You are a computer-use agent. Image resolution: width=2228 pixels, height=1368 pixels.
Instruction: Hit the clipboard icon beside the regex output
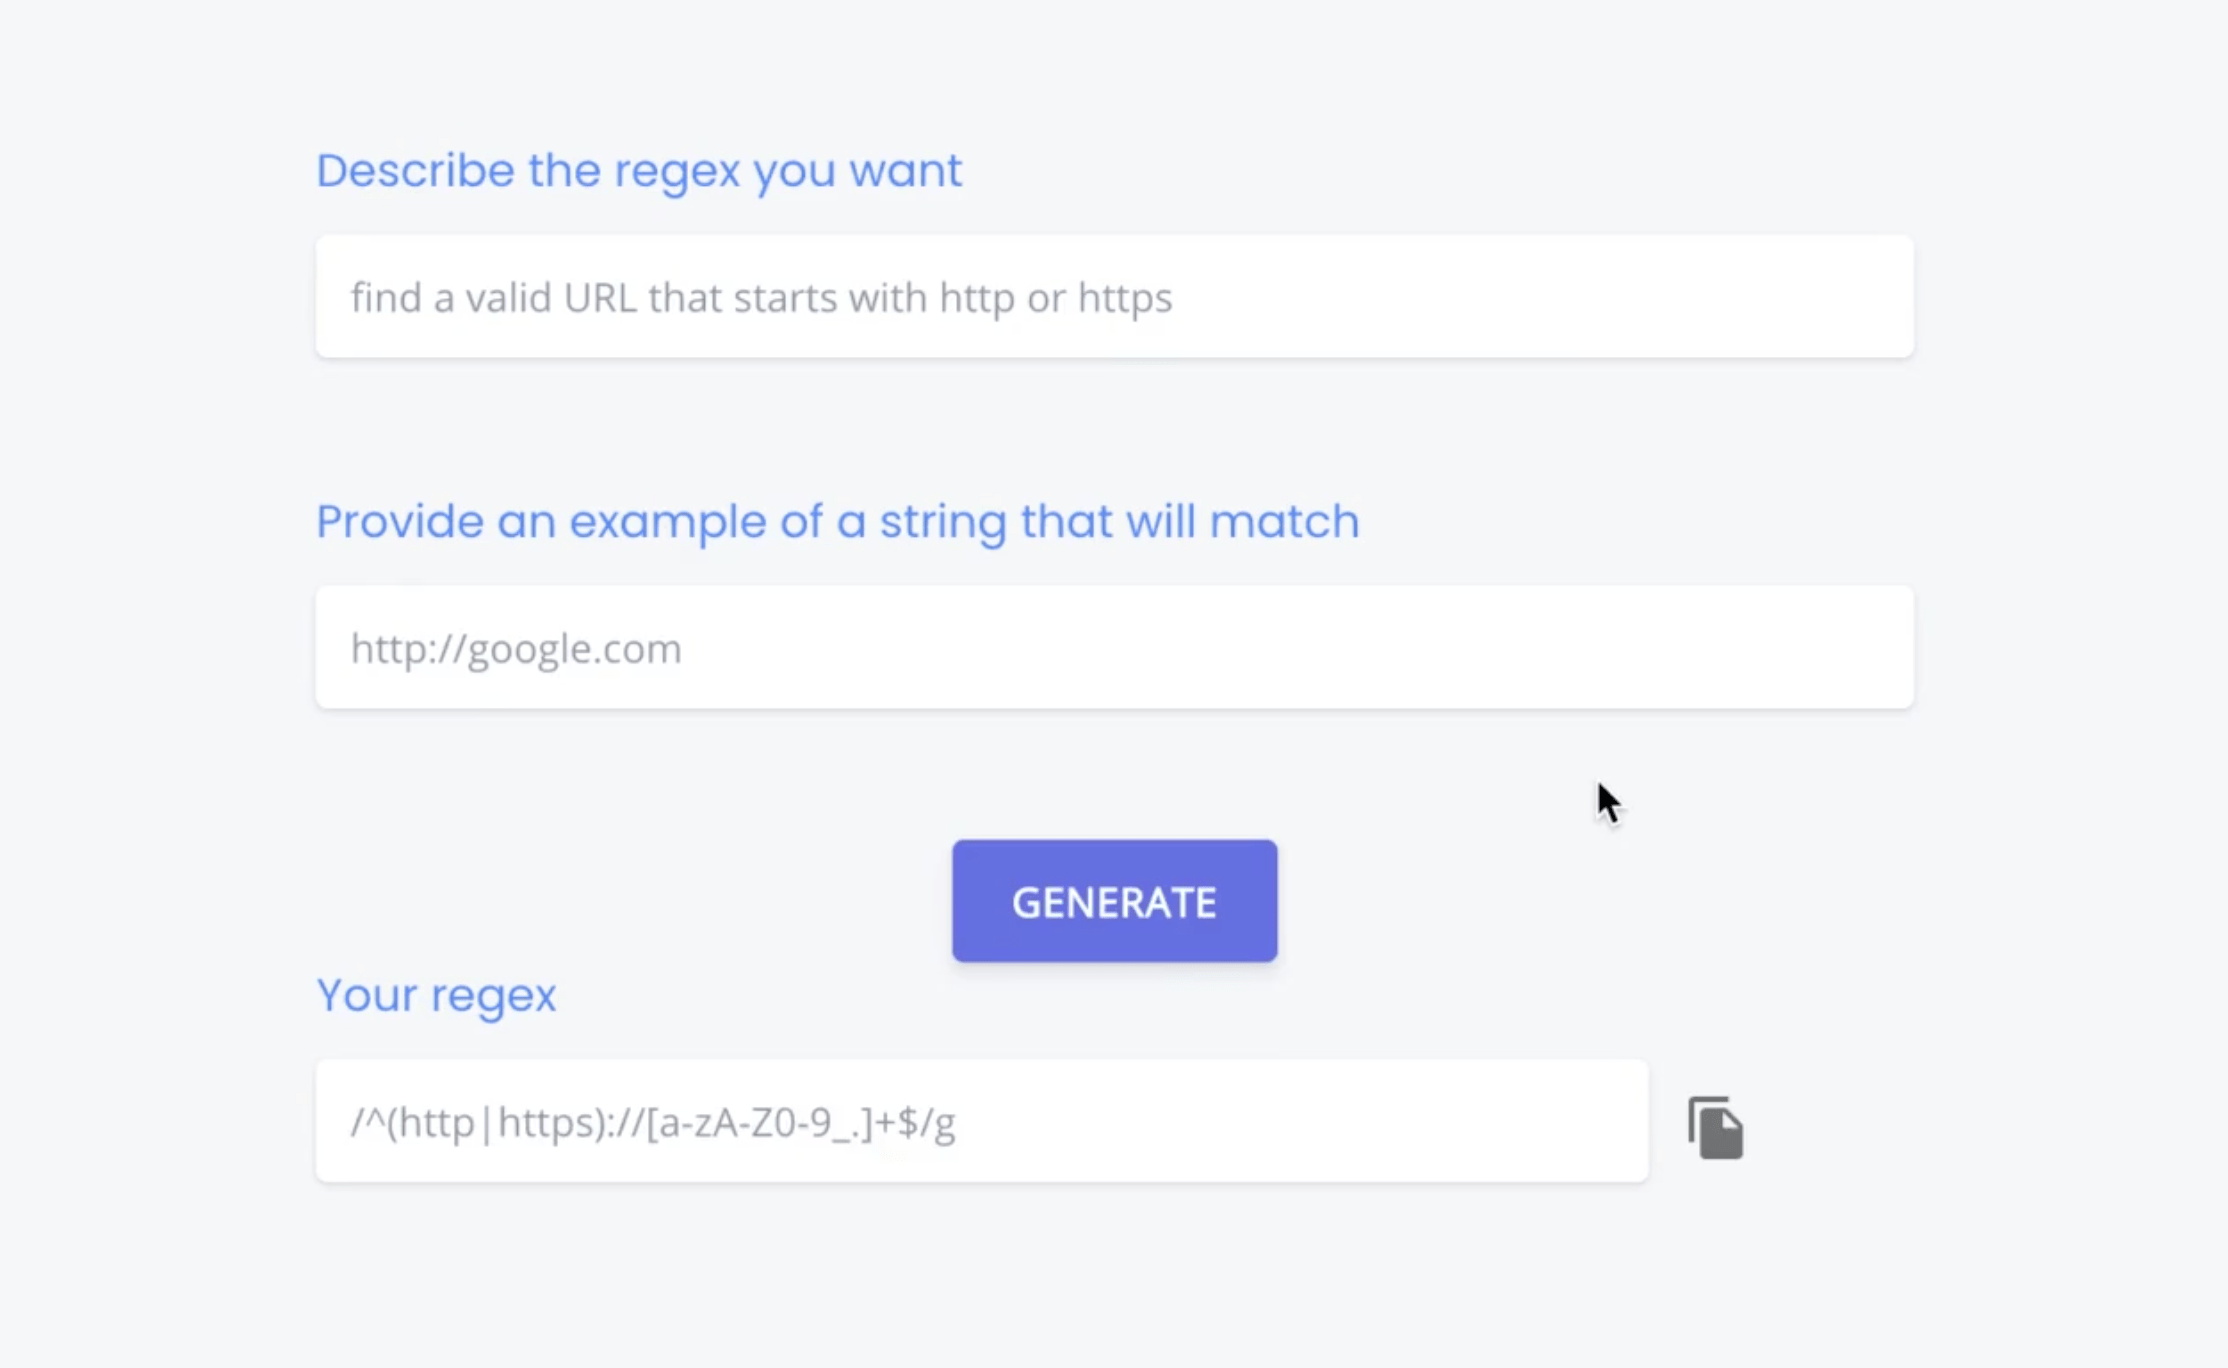1715,1127
